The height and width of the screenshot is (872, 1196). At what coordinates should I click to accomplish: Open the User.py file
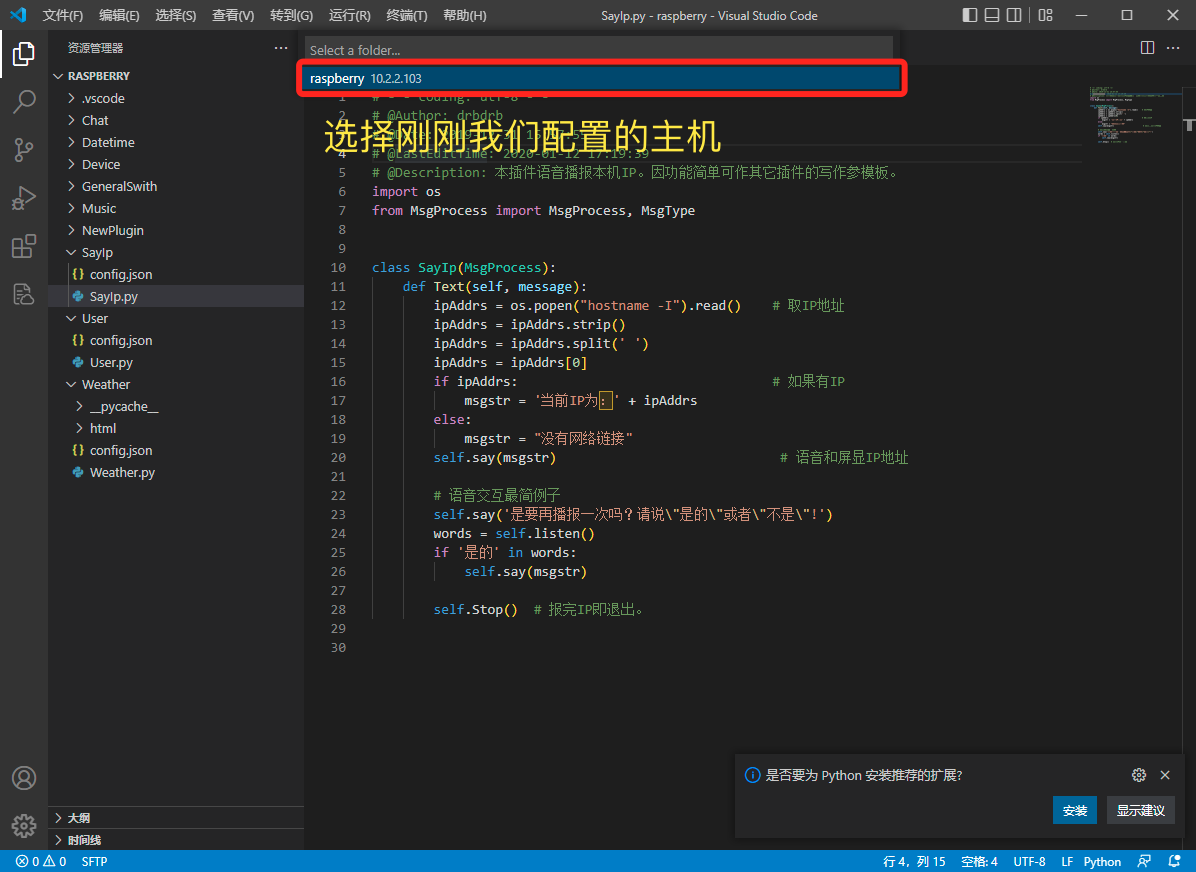[x=175, y=362]
